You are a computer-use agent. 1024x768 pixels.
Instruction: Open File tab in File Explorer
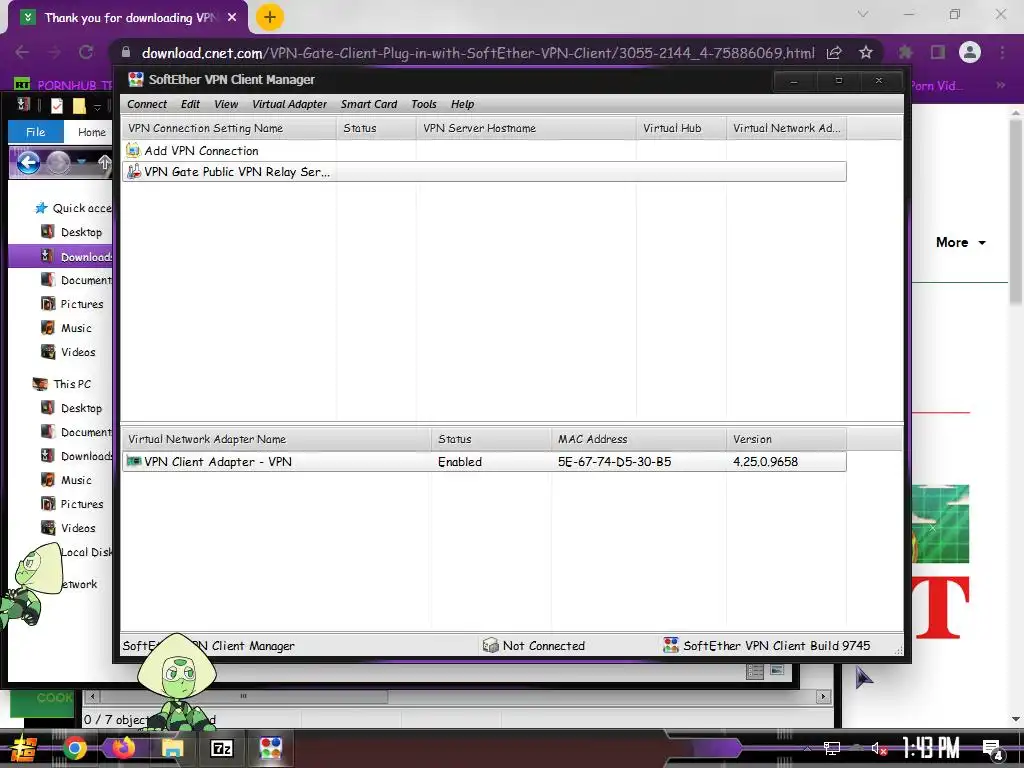(36, 132)
